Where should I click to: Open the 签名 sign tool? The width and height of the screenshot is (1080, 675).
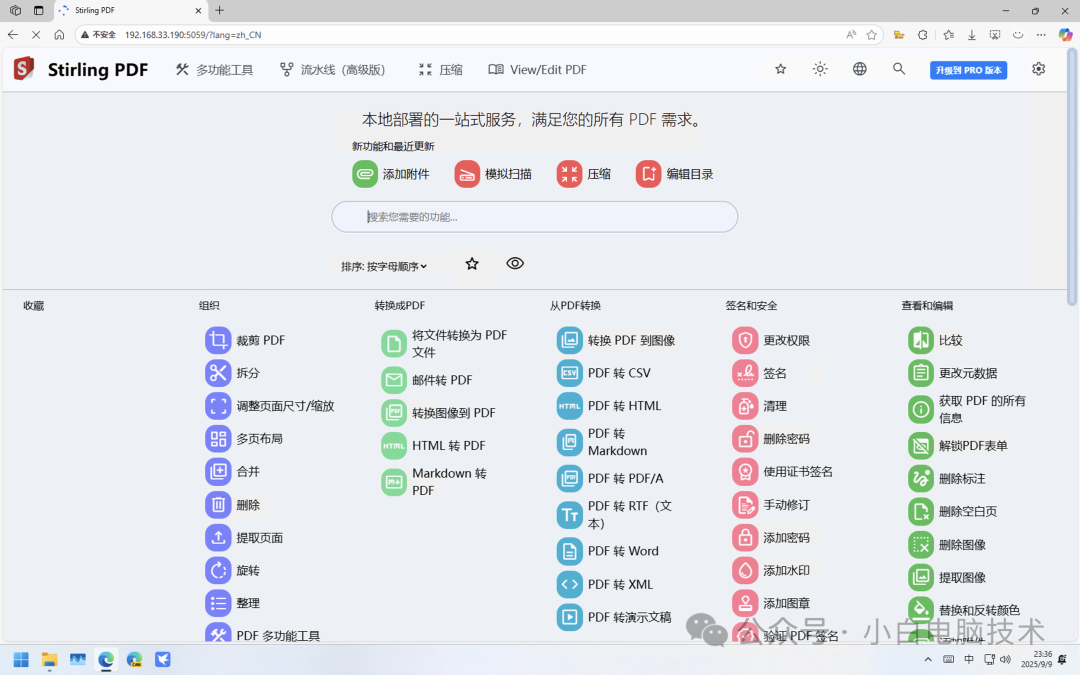(x=760, y=373)
